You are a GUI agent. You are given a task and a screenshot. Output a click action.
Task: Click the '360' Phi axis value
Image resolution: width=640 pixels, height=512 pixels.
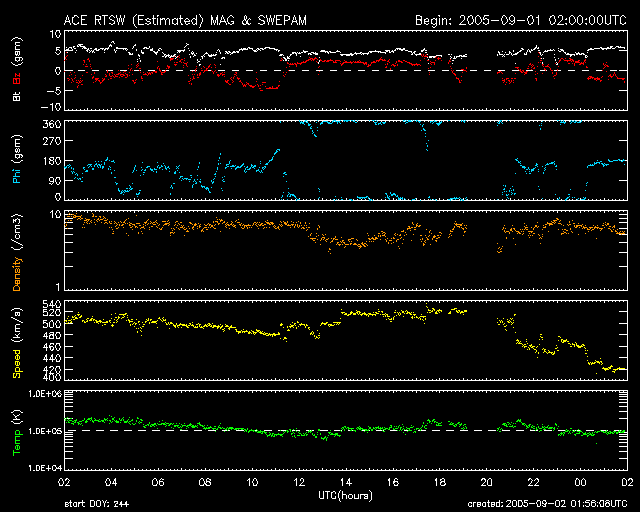[x=52, y=124]
